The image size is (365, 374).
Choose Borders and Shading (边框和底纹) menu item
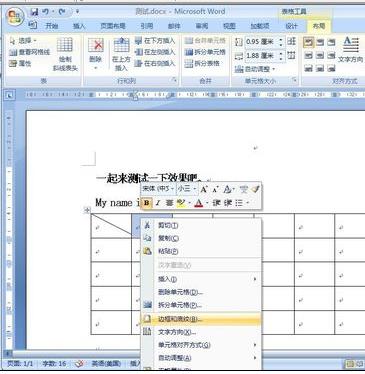coord(202,319)
